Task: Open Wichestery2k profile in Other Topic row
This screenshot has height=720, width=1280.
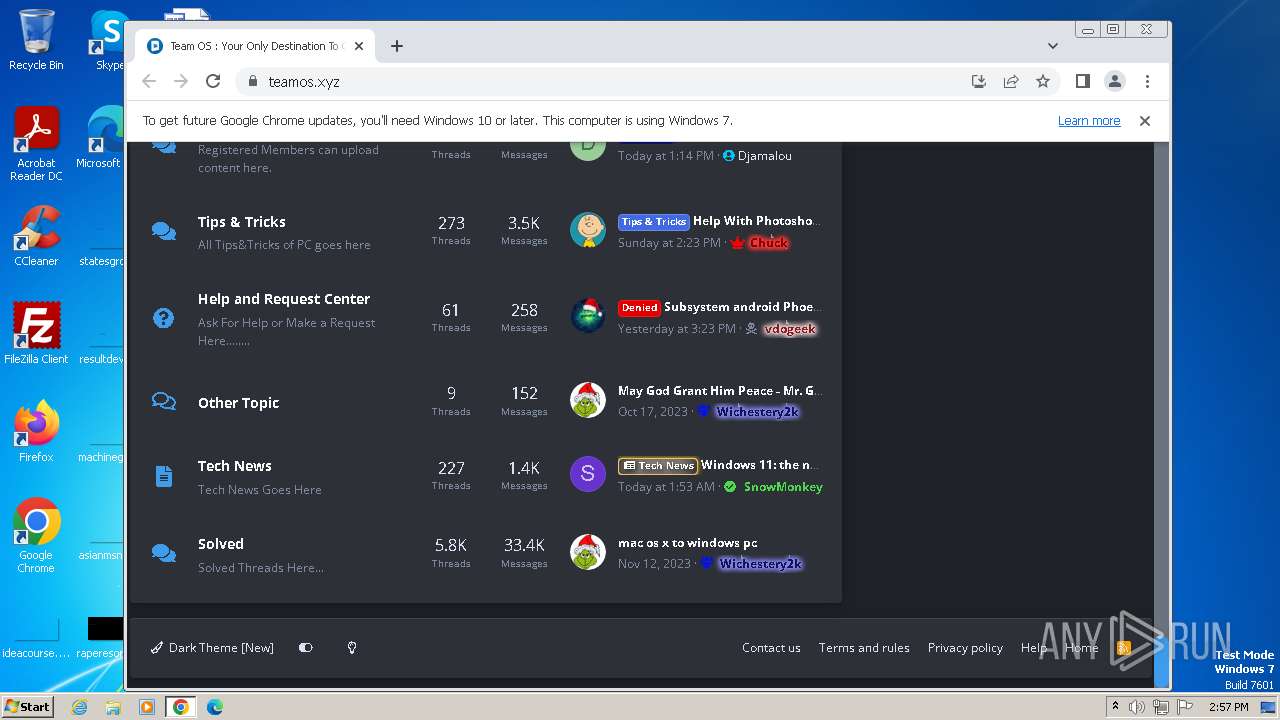Action: pyautogui.click(x=757, y=412)
